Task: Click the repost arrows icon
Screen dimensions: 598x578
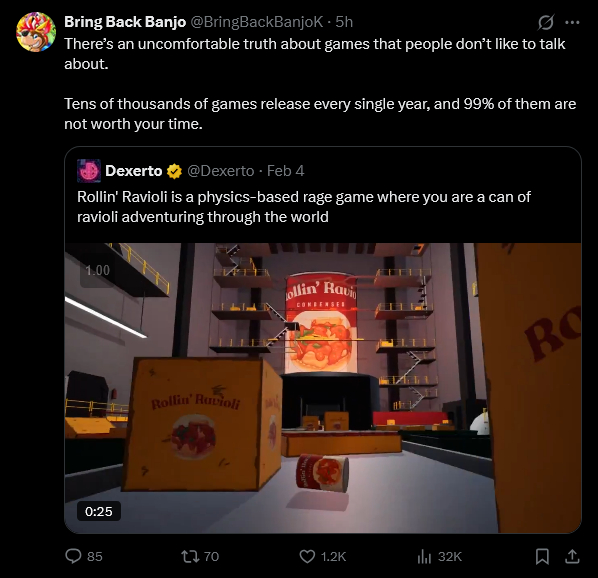Action: pos(190,556)
